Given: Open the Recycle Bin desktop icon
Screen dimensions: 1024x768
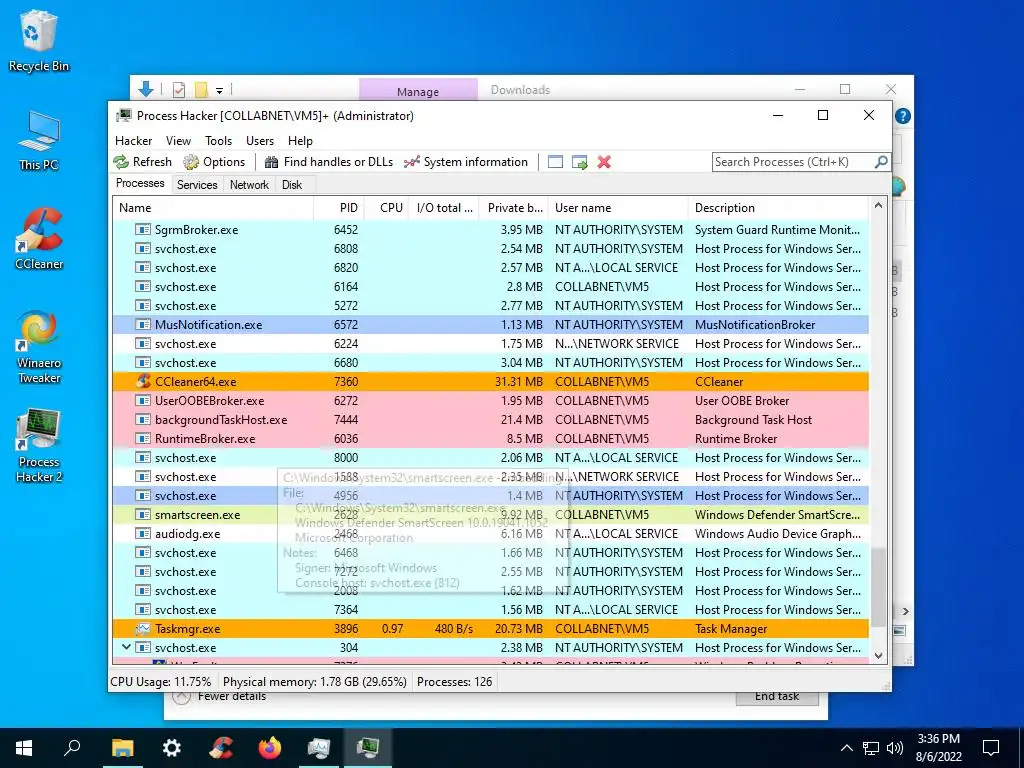Looking at the screenshot, I should click(x=39, y=40).
